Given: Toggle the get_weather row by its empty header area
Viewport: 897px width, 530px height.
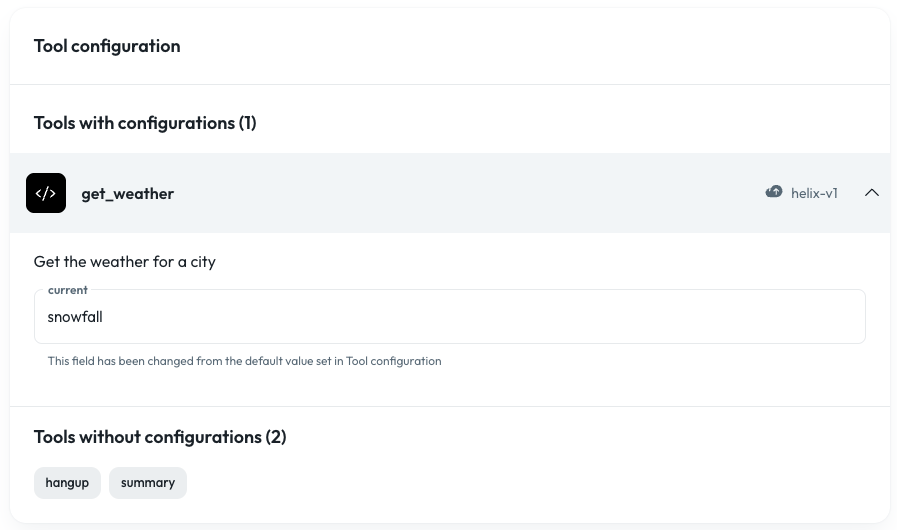Looking at the screenshot, I should [469, 193].
